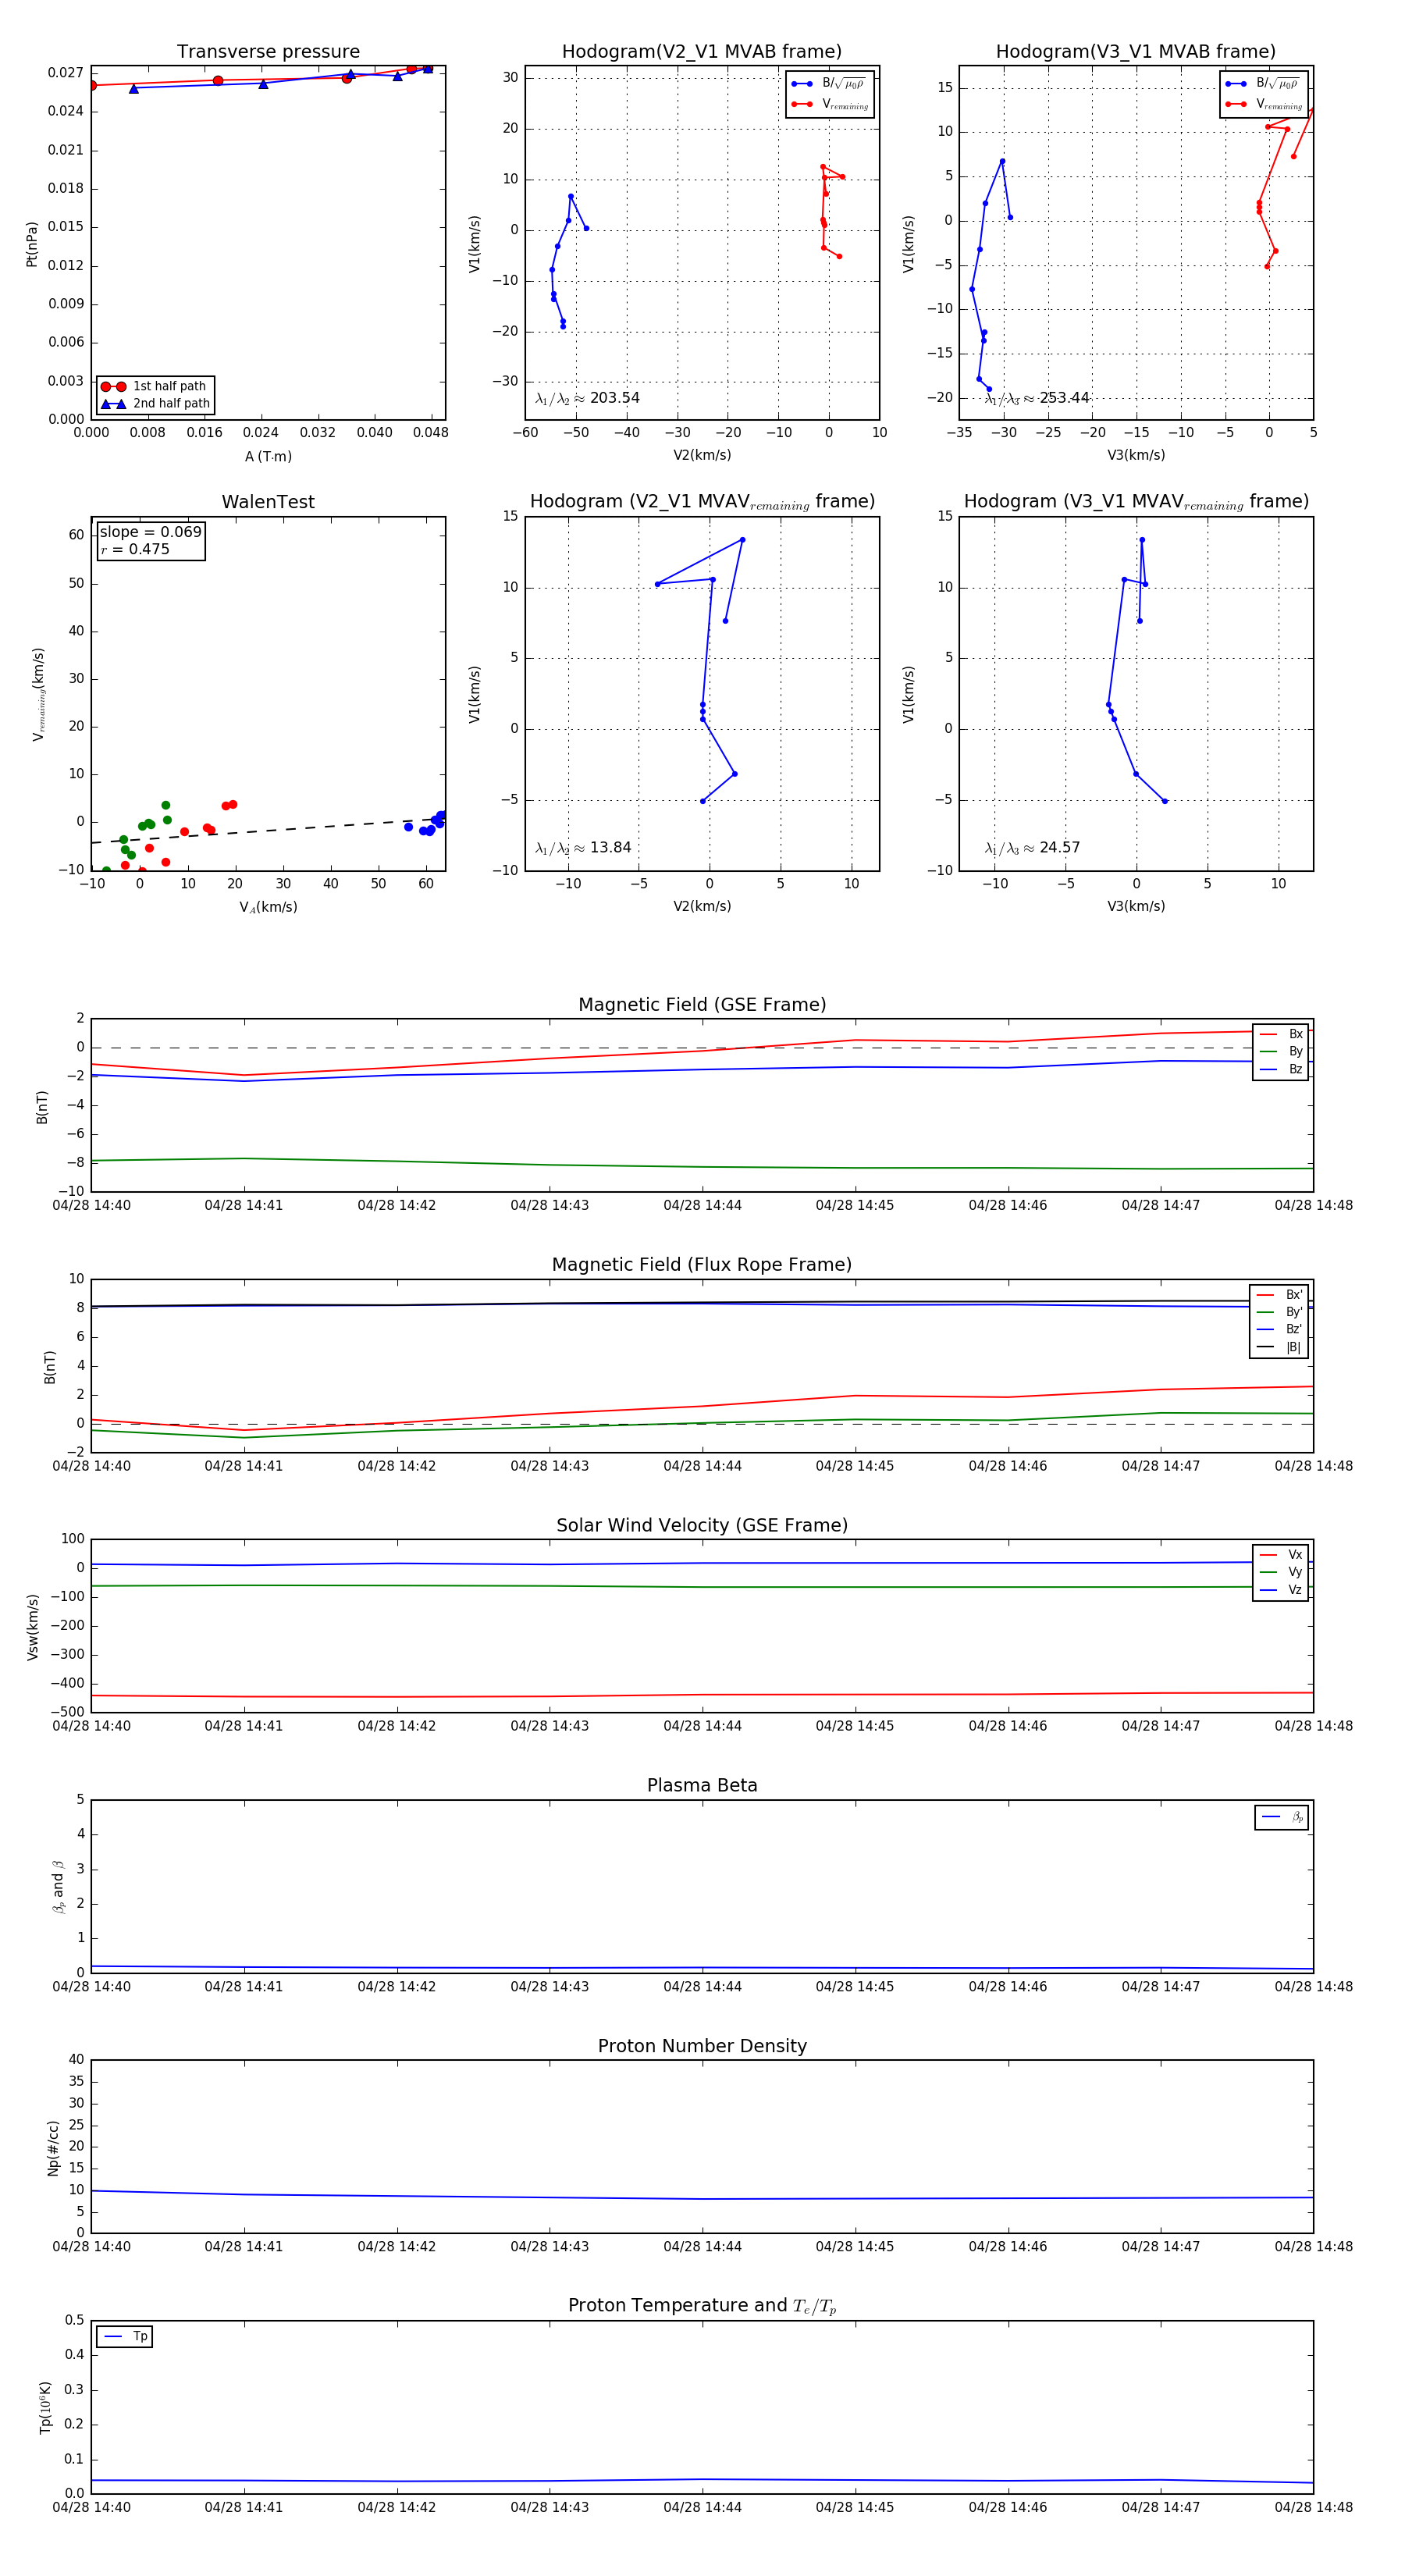1405x2576 pixels.
Task: Click '04/28 14:44' tick under Proton Temperature plot
Action: (x=702, y=2507)
